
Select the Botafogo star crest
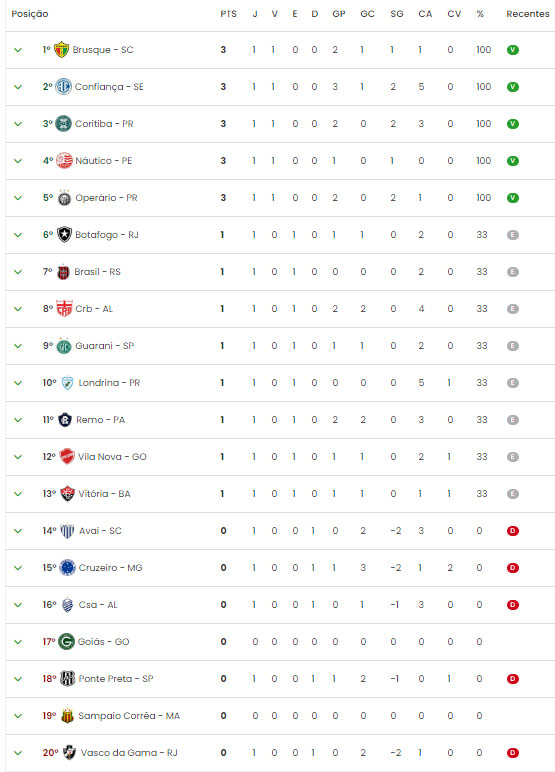click(x=65, y=235)
